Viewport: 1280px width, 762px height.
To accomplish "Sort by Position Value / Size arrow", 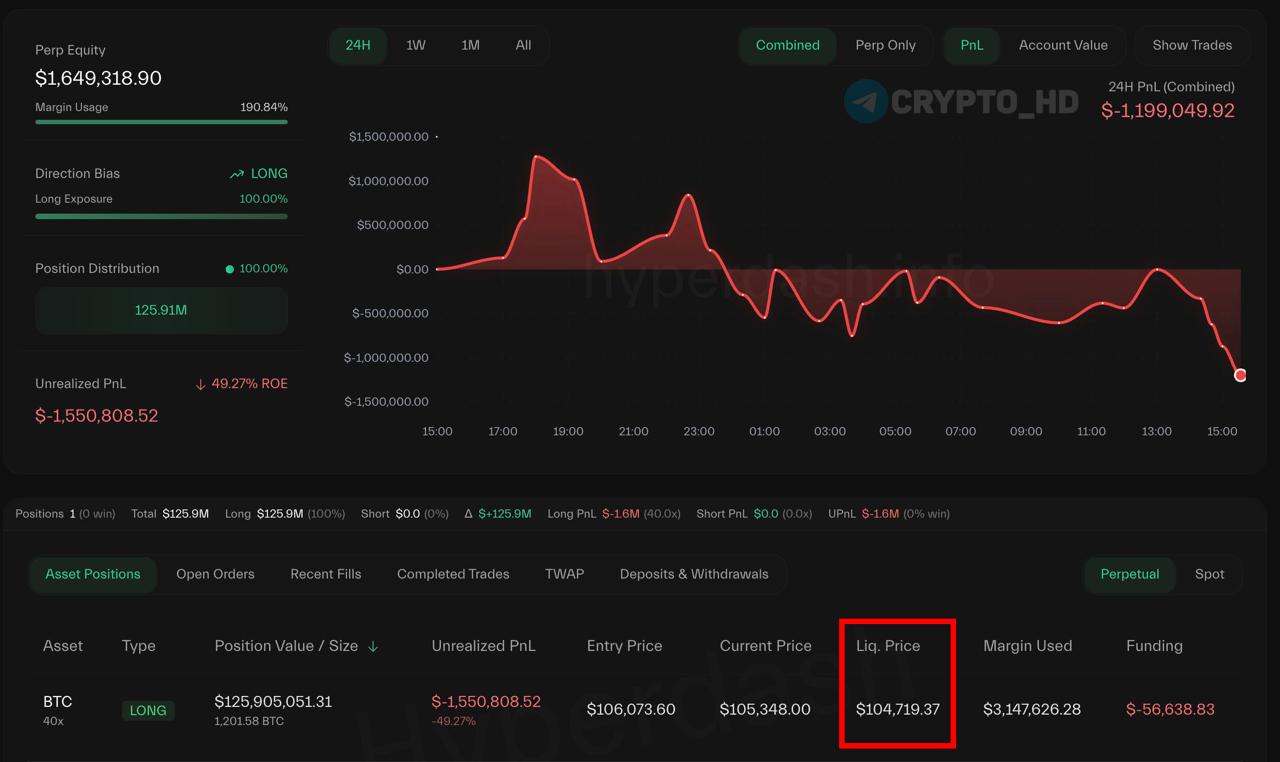I will [373, 646].
